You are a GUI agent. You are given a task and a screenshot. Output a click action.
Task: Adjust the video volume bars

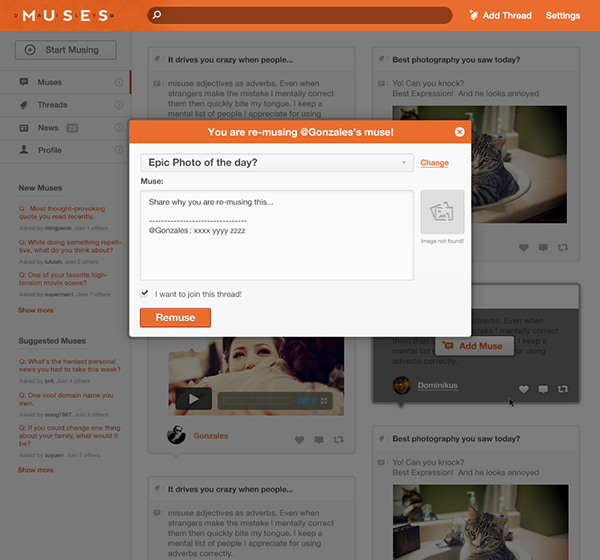point(307,401)
